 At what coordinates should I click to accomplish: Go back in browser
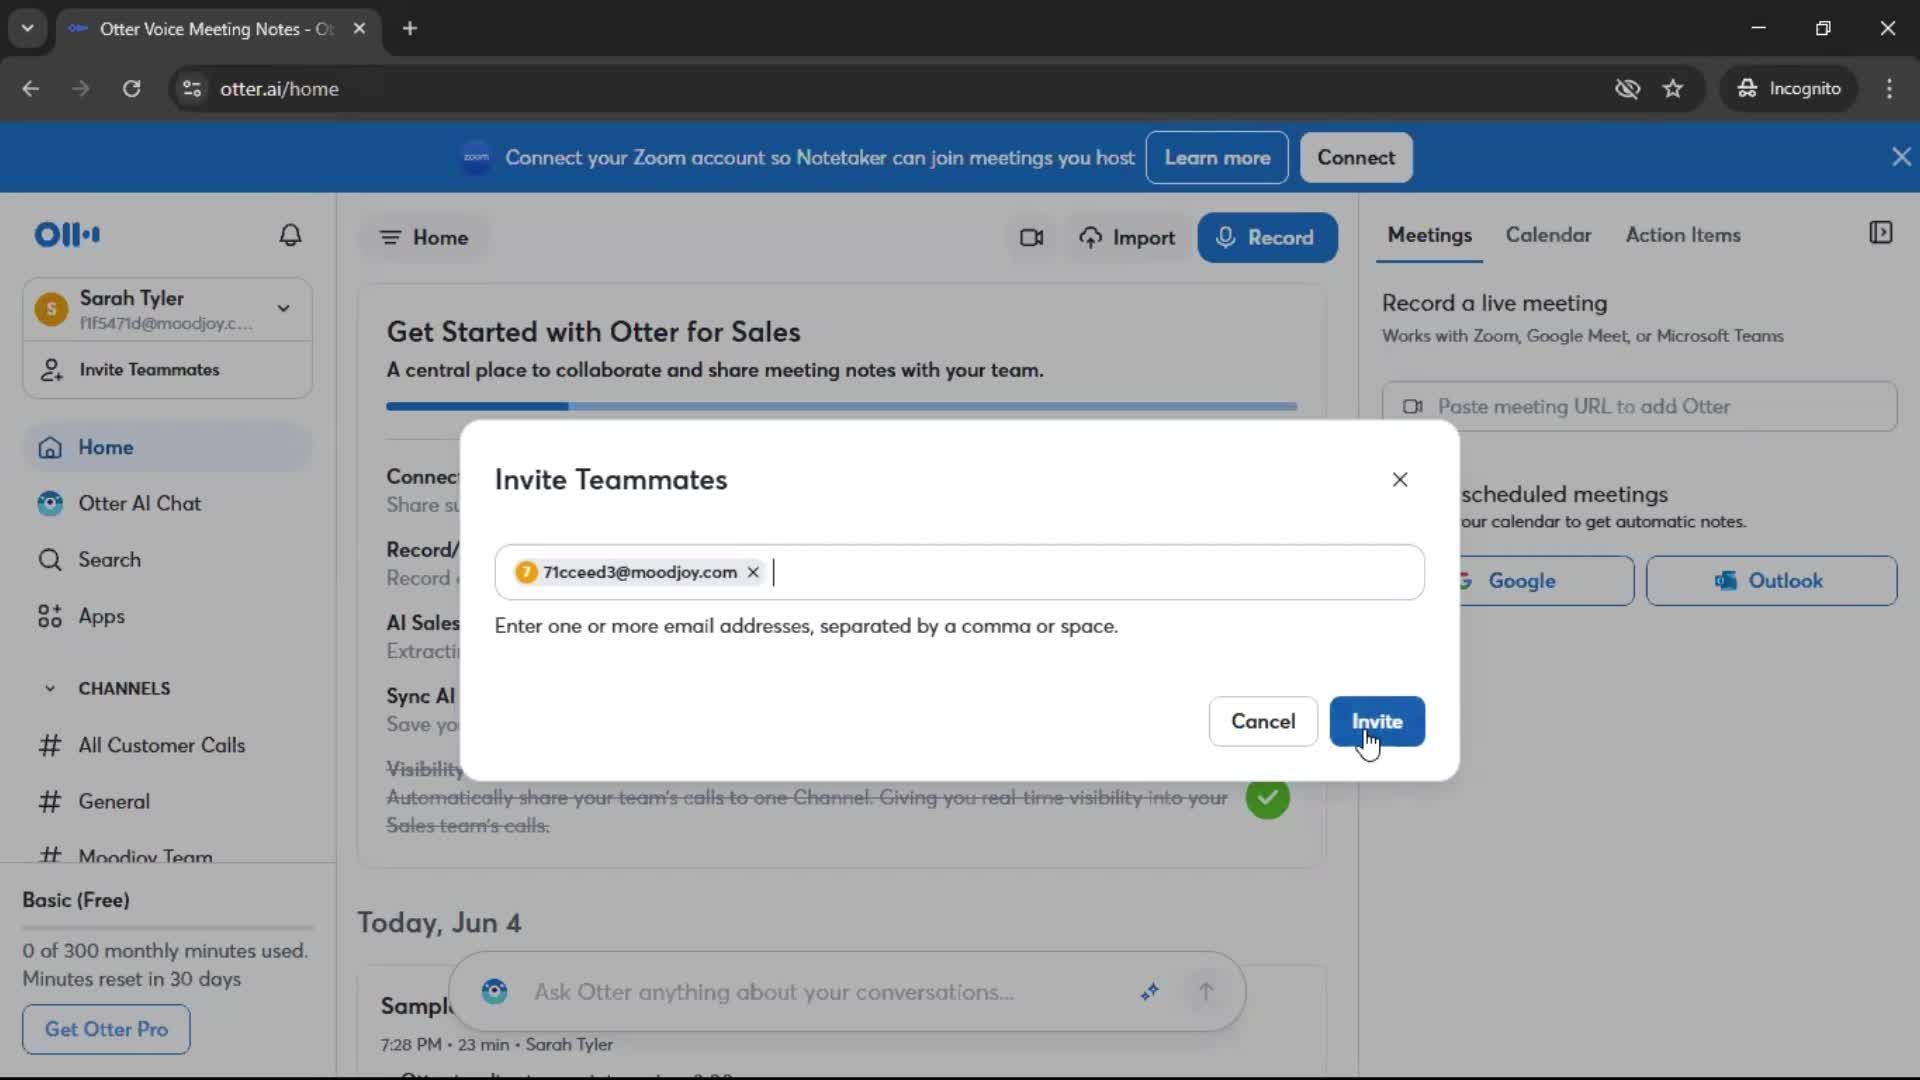31,89
